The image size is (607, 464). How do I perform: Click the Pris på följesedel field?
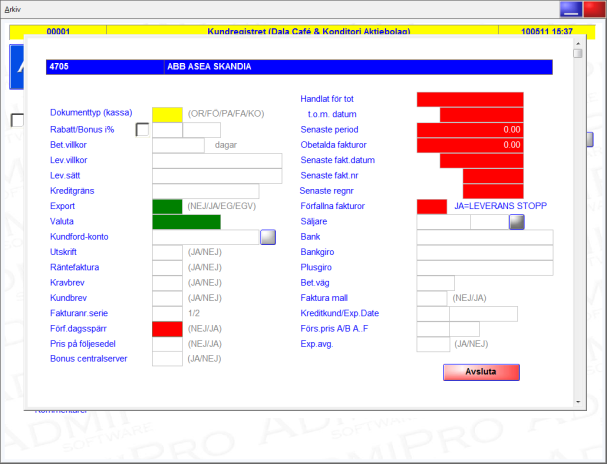coord(167,344)
